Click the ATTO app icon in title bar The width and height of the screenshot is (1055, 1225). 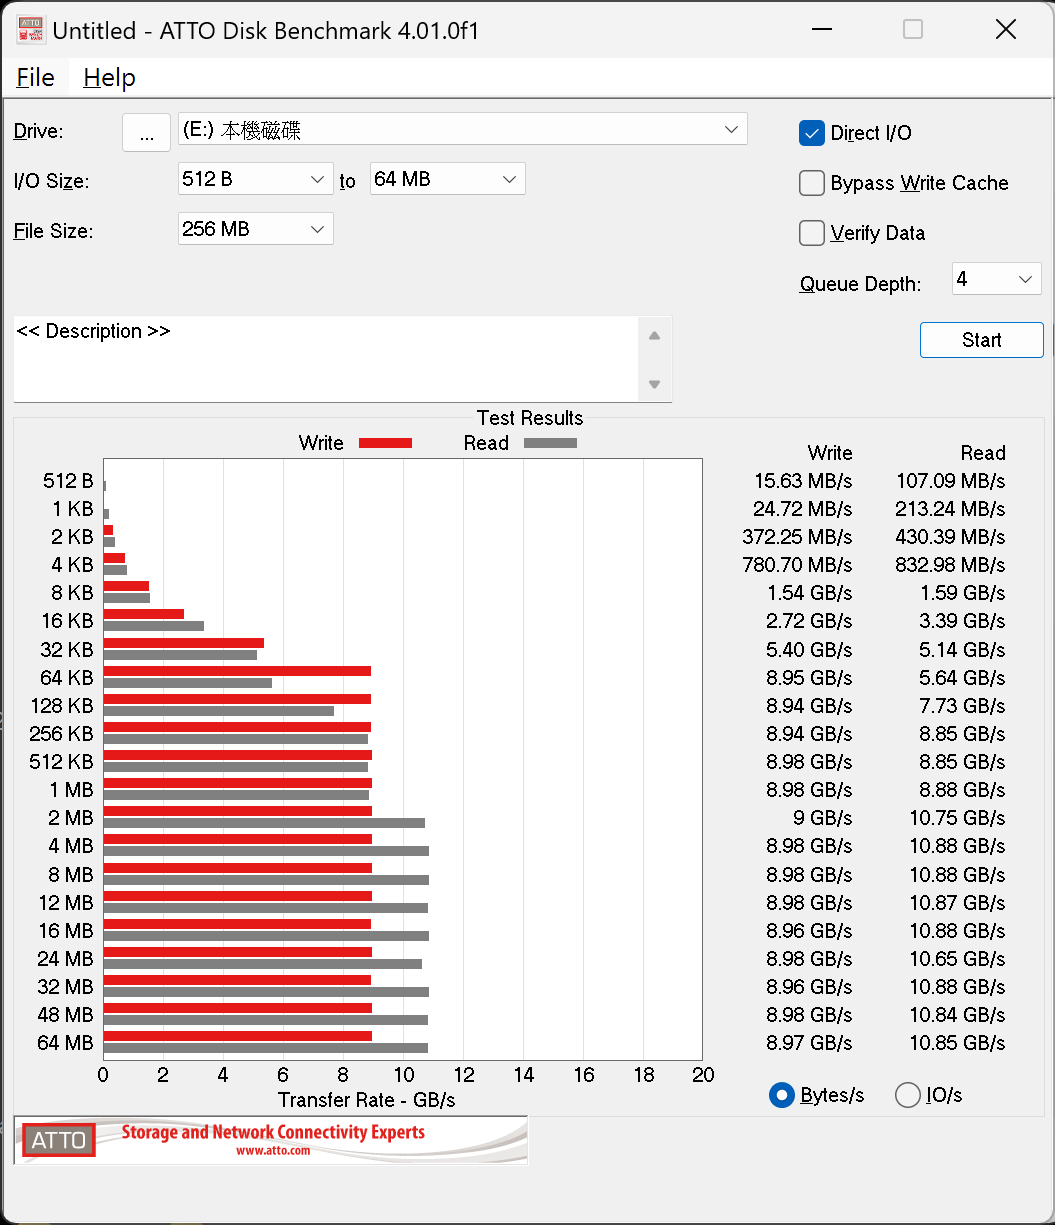point(30,30)
